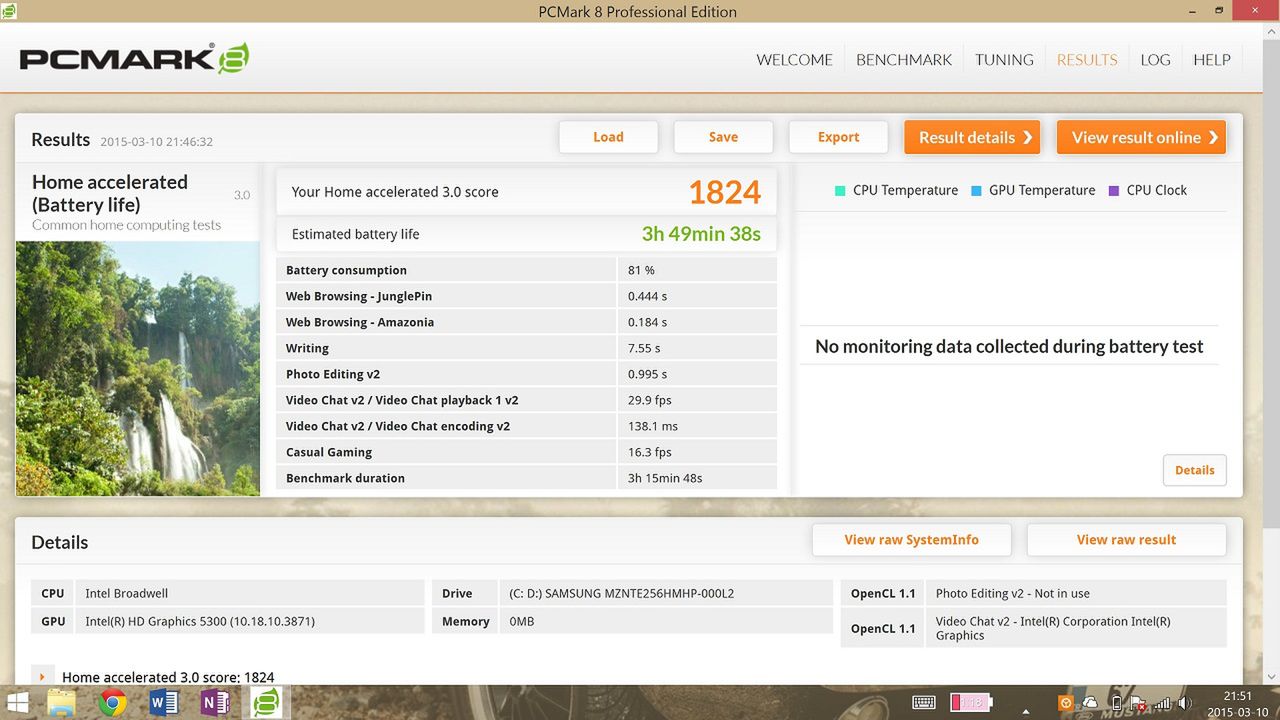Select the Intel(R) HD Graphics 5300 value

200,621
